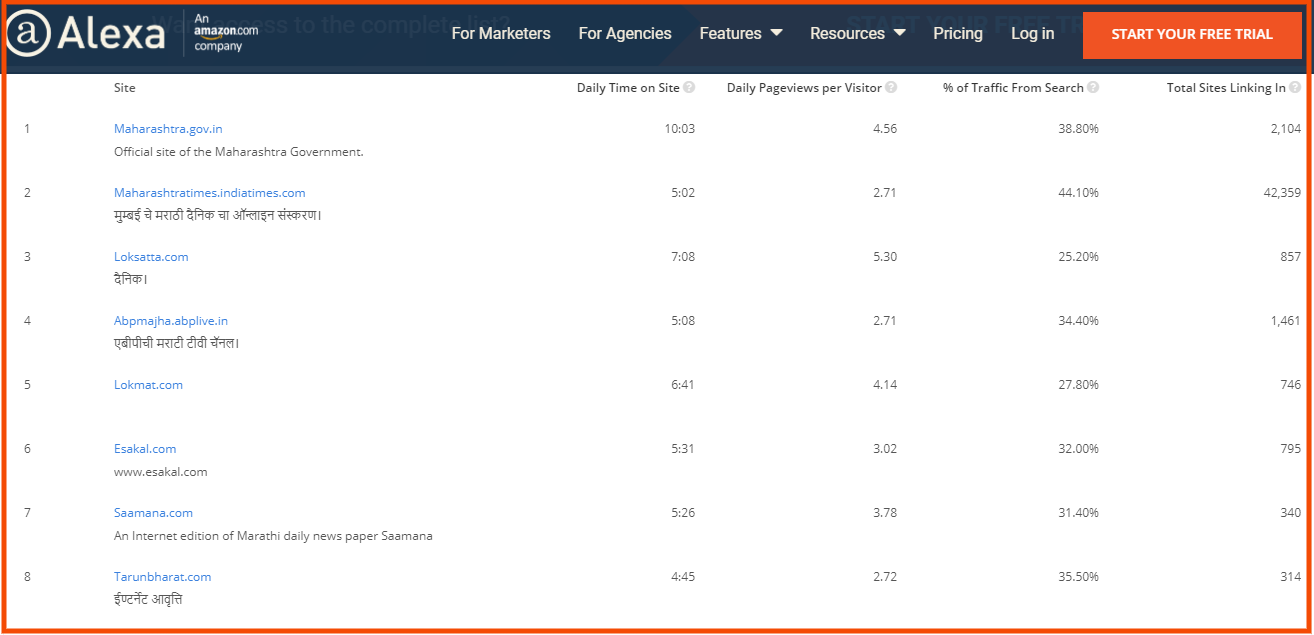Click the 314 linking sites value for Tarunbharat
The image size is (1314, 635).
pyautogui.click(x=1291, y=577)
